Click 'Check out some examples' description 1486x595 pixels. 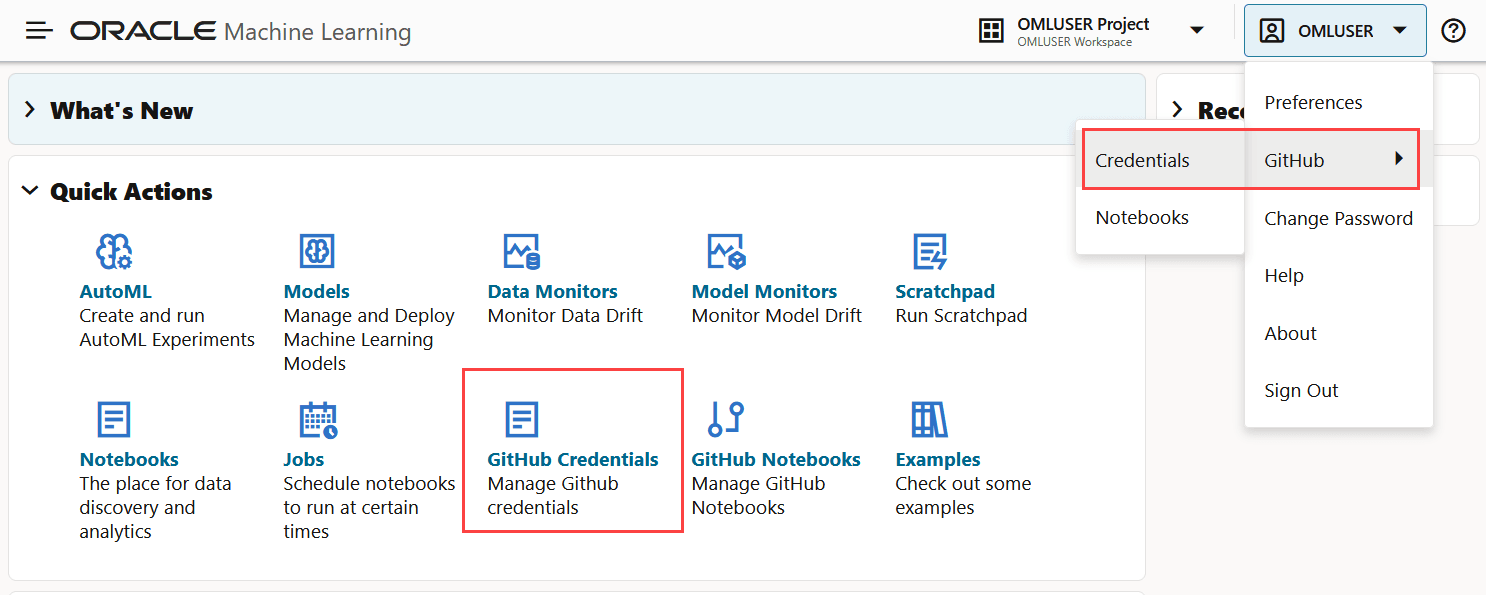click(963, 496)
